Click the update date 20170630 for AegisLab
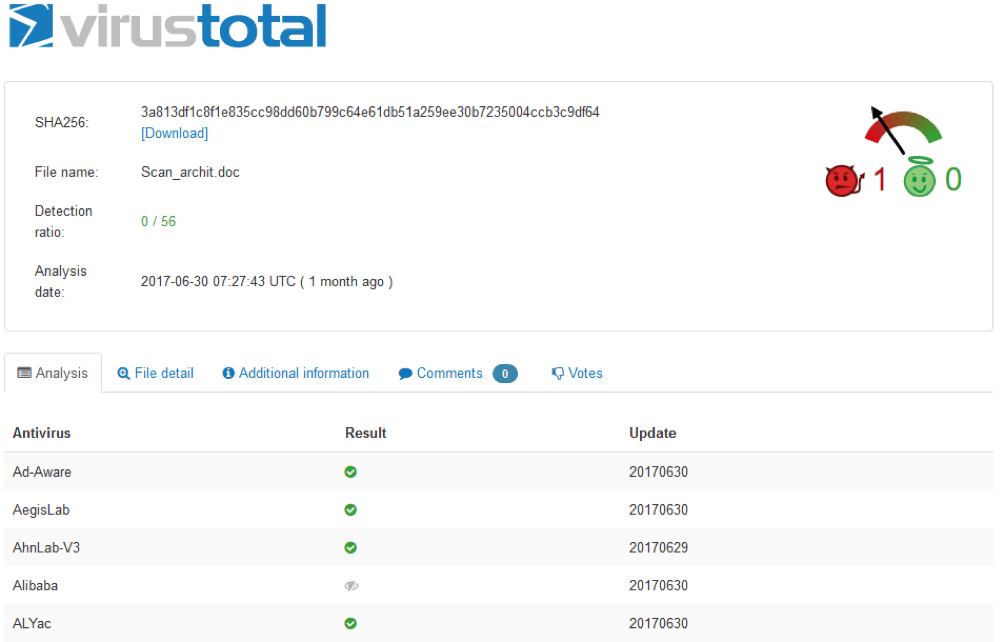Viewport: 1004px width, 642px height. [x=658, y=510]
